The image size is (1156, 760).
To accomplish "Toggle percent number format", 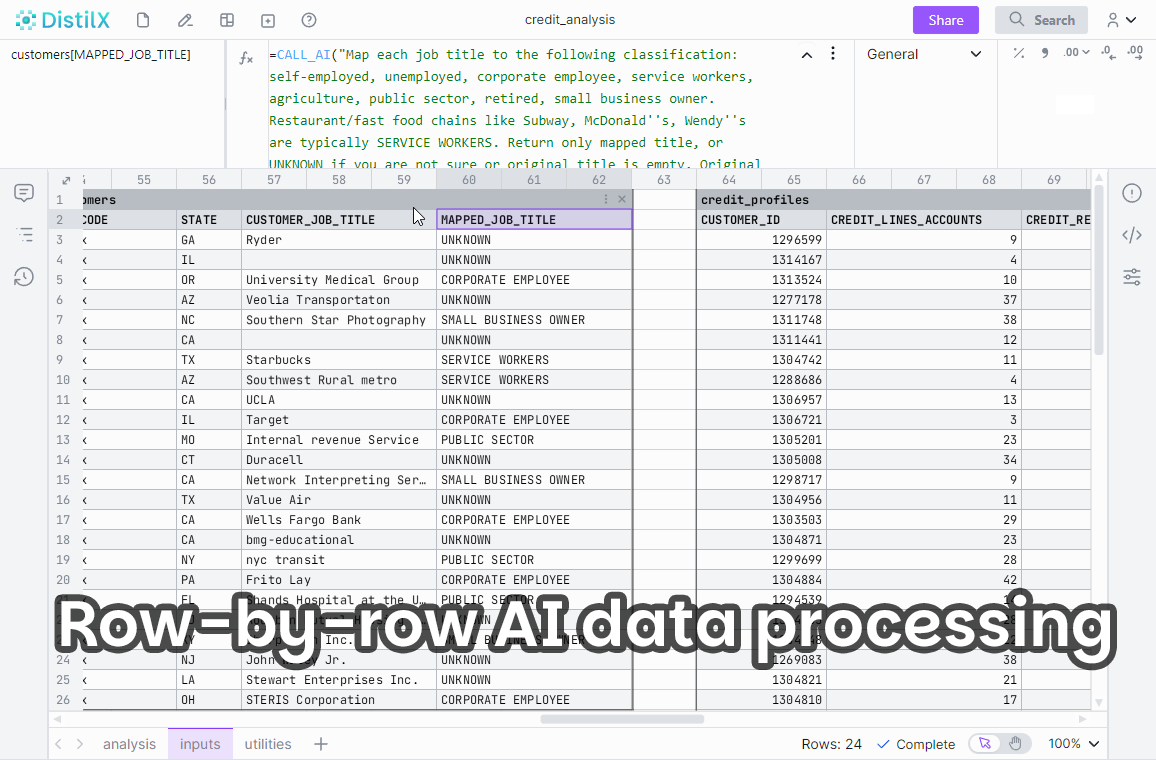I will point(1018,53).
